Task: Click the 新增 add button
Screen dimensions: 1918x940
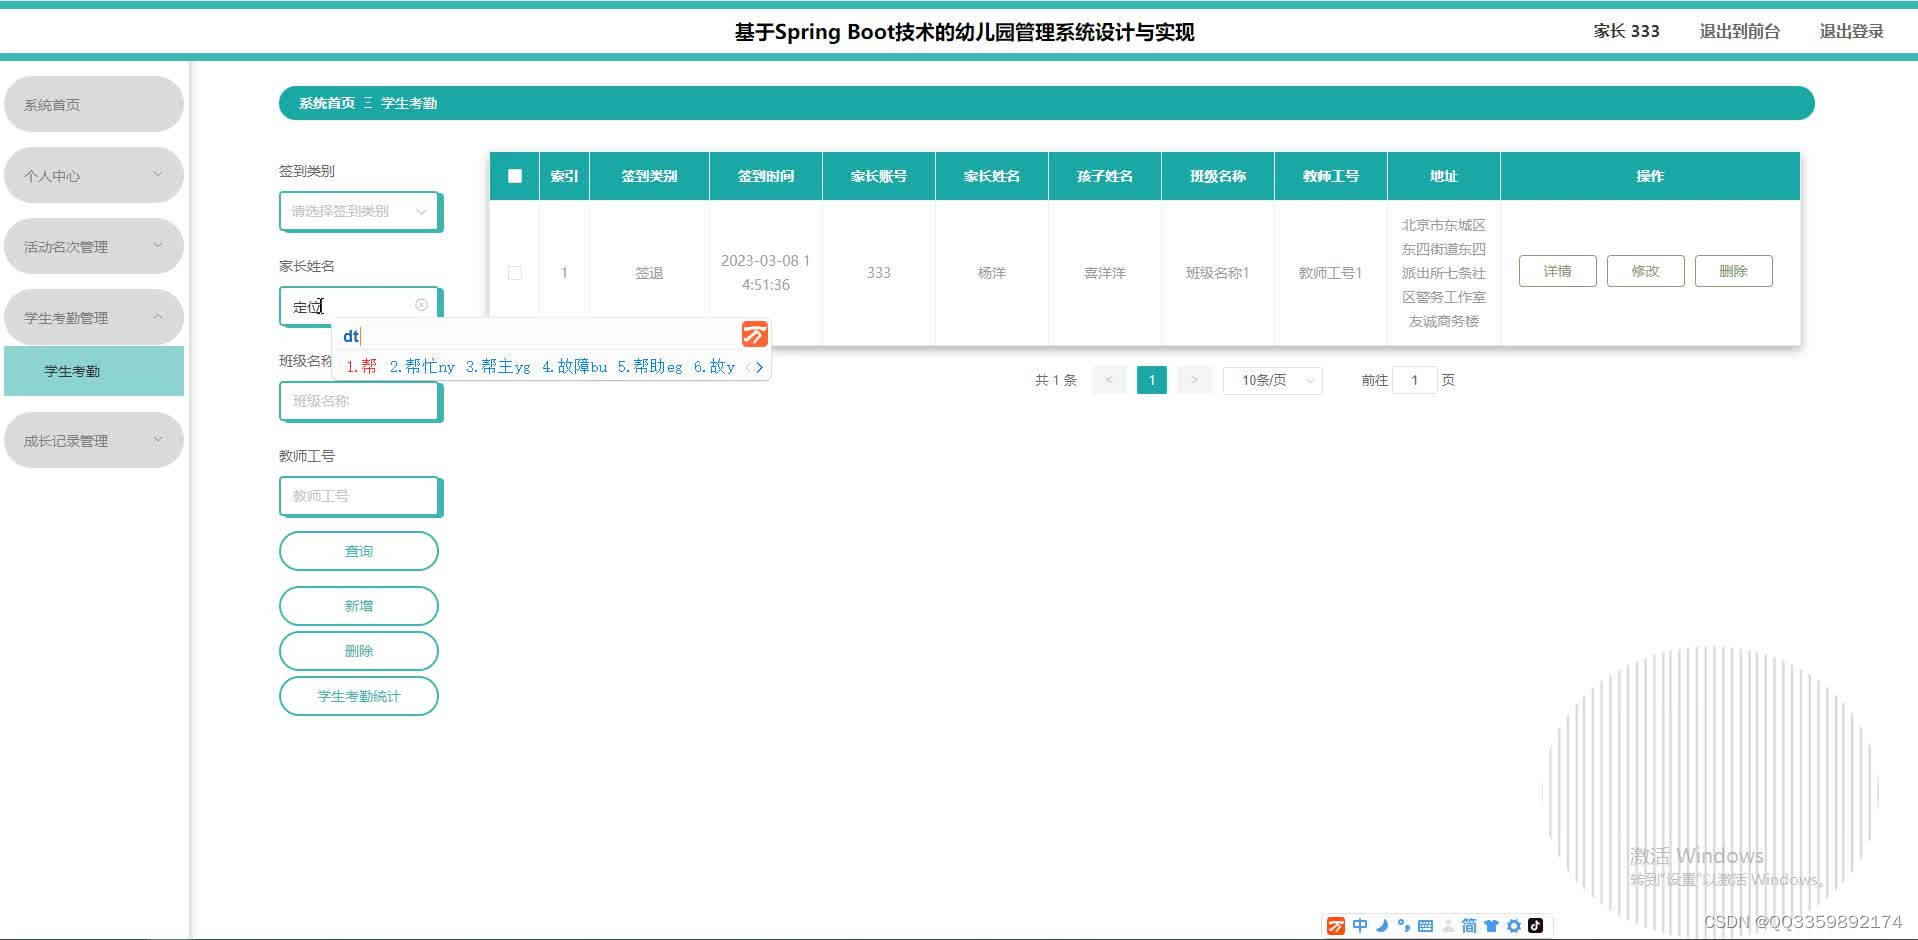Action: click(x=359, y=606)
